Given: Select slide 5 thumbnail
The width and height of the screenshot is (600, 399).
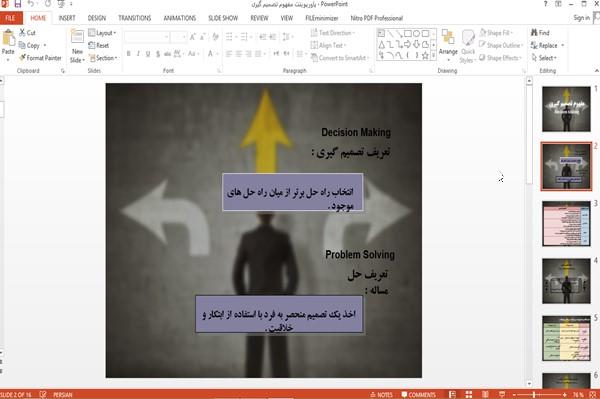Looking at the screenshot, I should [566, 338].
